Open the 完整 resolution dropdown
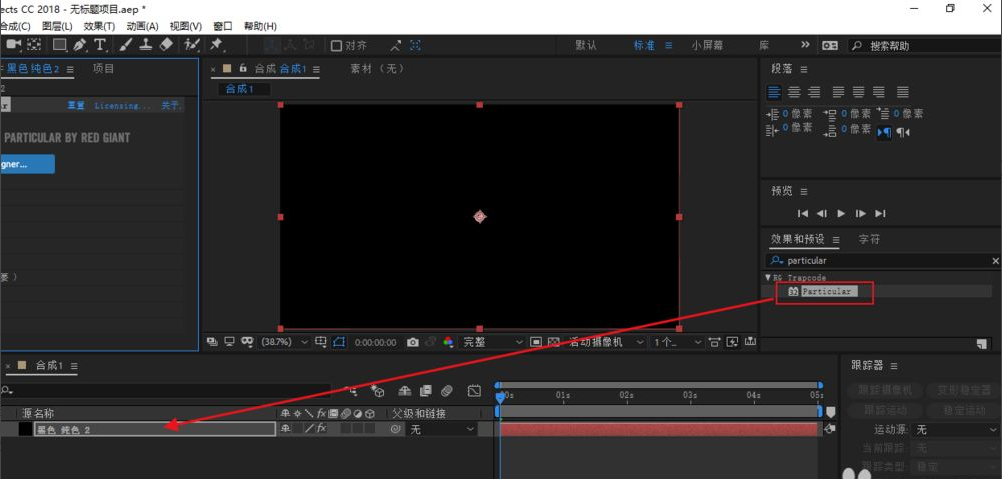1002x479 pixels. pyautogui.click(x=491, y=342)
